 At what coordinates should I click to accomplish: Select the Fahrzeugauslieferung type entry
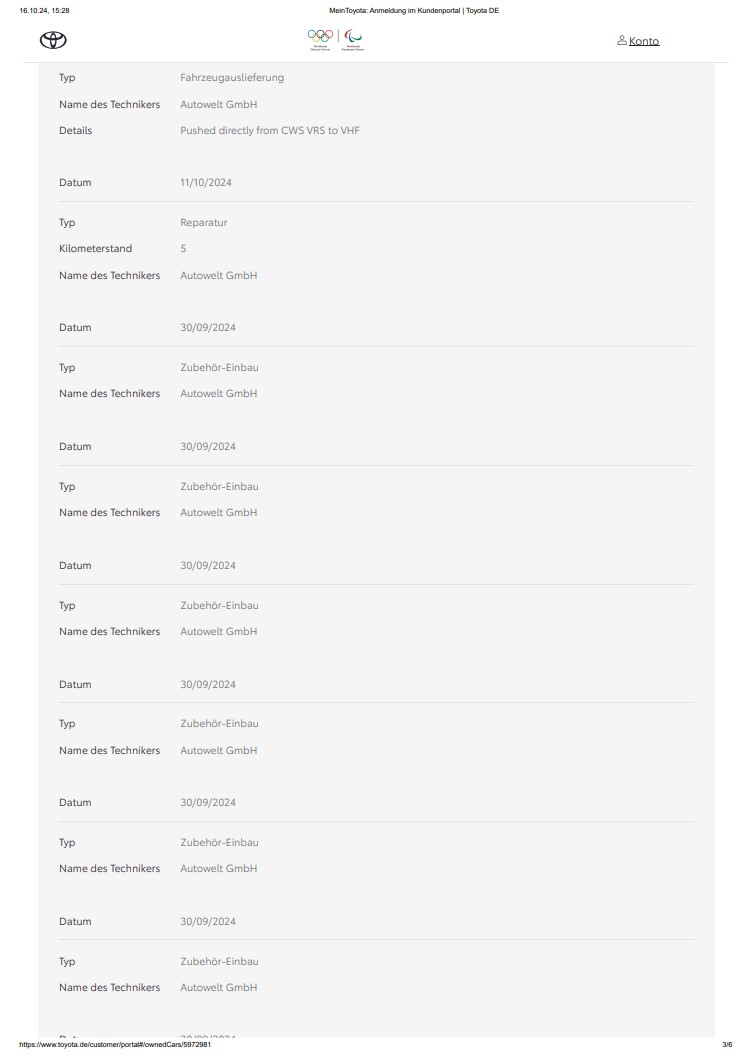(232, 78)
